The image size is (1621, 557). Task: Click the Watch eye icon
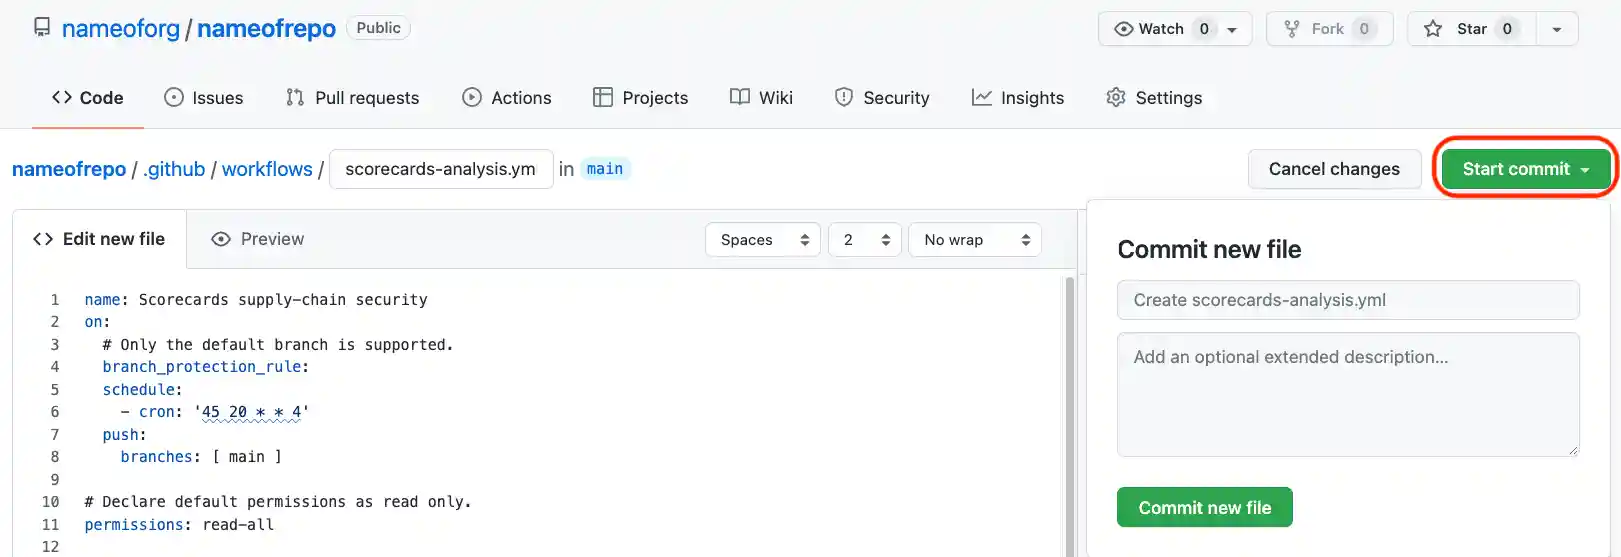(x=1124, y=29)
